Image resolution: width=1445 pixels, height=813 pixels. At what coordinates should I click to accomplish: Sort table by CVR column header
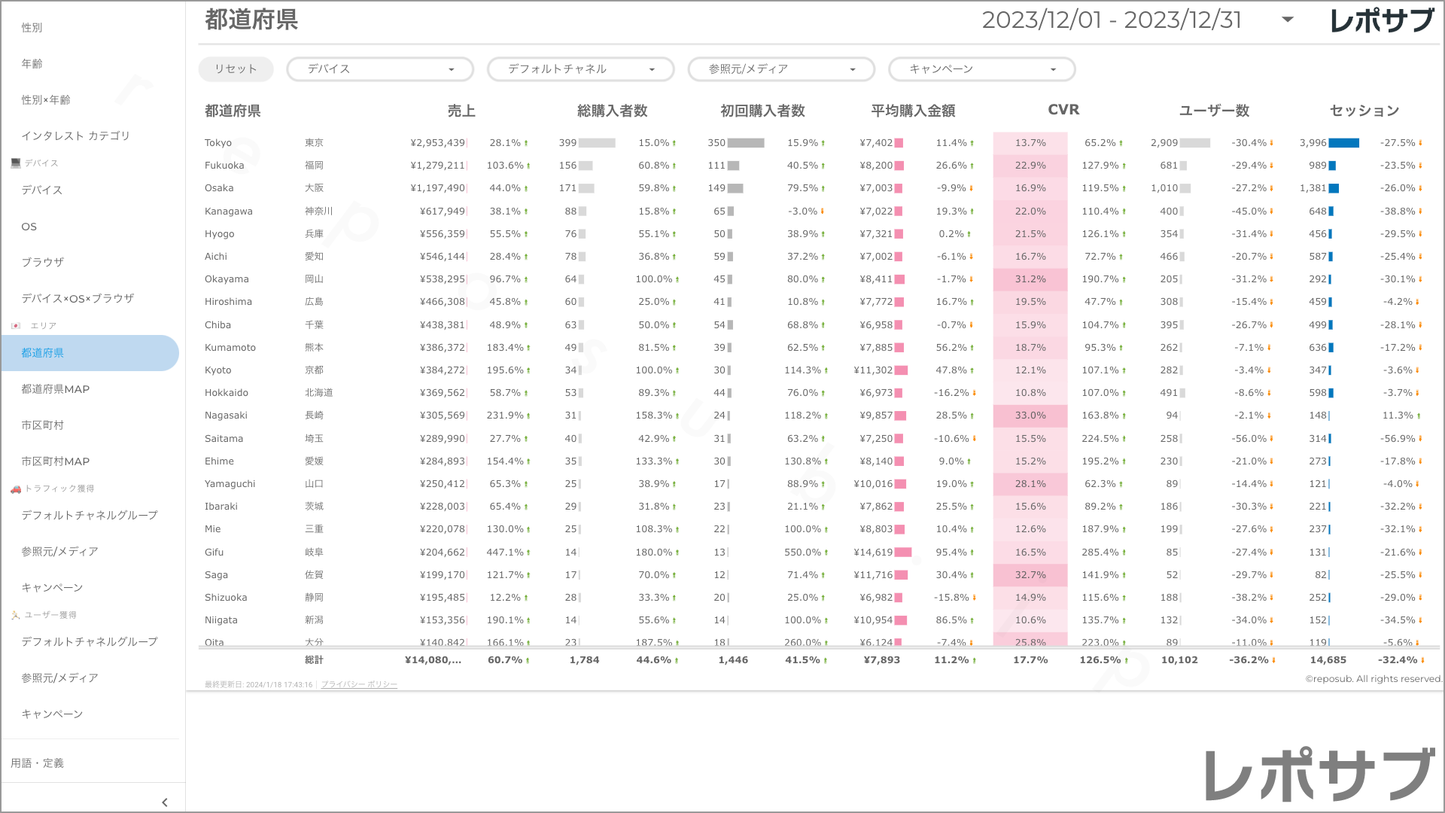point(1063,110)
